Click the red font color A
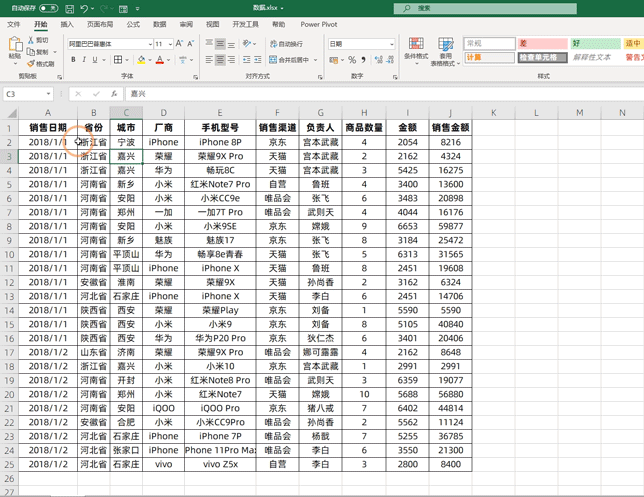The height and width of the screenshot is (497, 644). pyautogui.click(x=160, y=60)
